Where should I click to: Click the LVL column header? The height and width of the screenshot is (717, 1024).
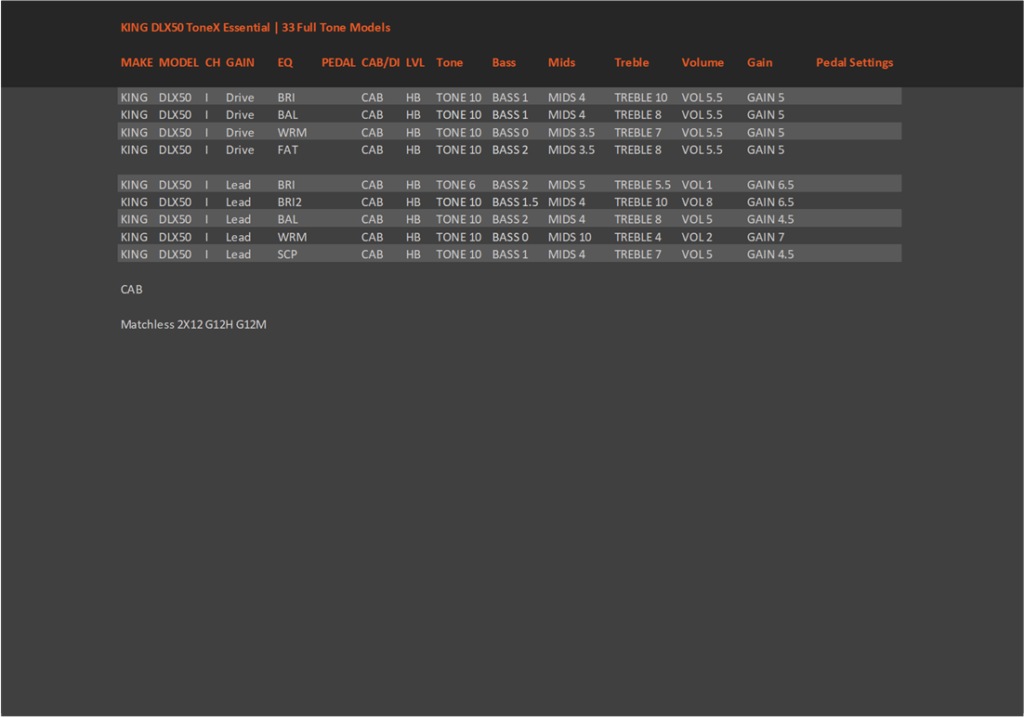(x=415, y=63)
